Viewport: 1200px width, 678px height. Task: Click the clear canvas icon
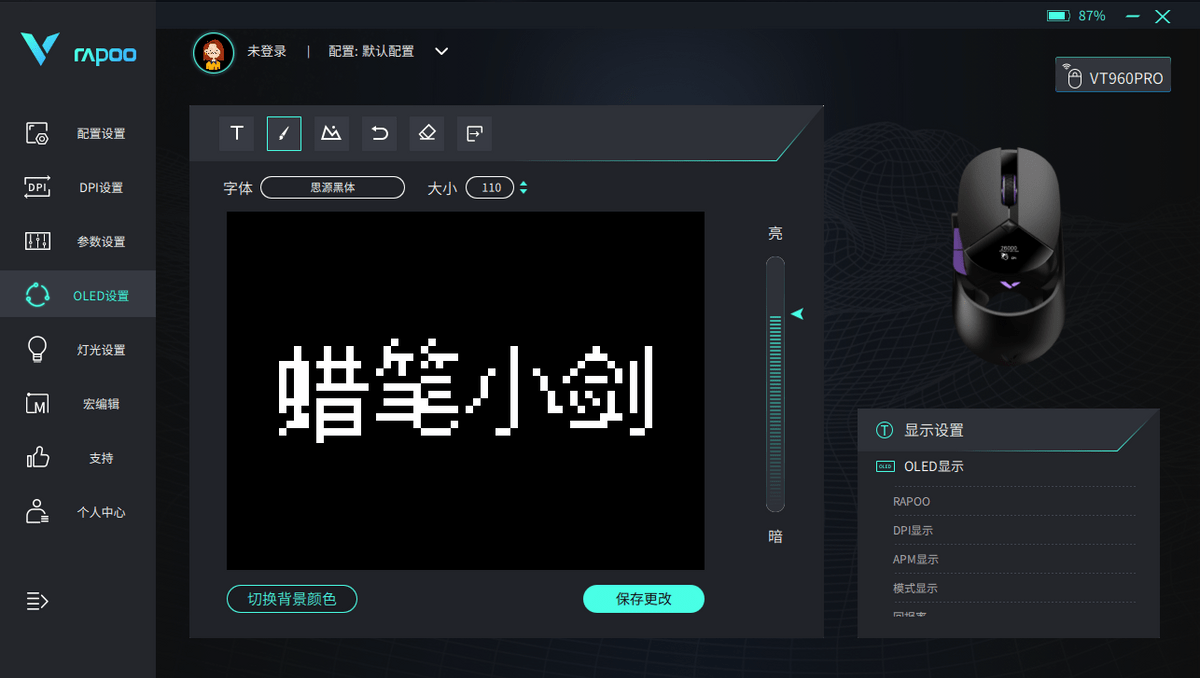pyautogui.click(x=474, y=133)
